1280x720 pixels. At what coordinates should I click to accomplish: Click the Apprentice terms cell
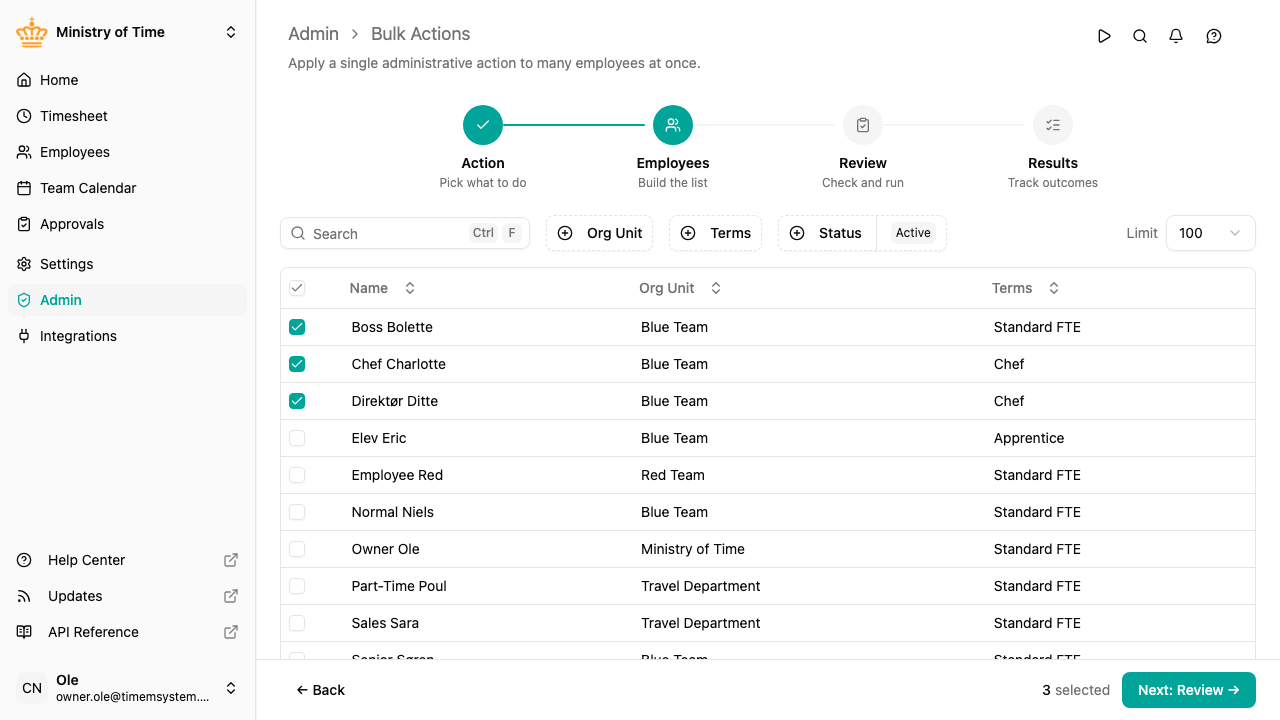pyautogui.click(x=1029, y=438)
